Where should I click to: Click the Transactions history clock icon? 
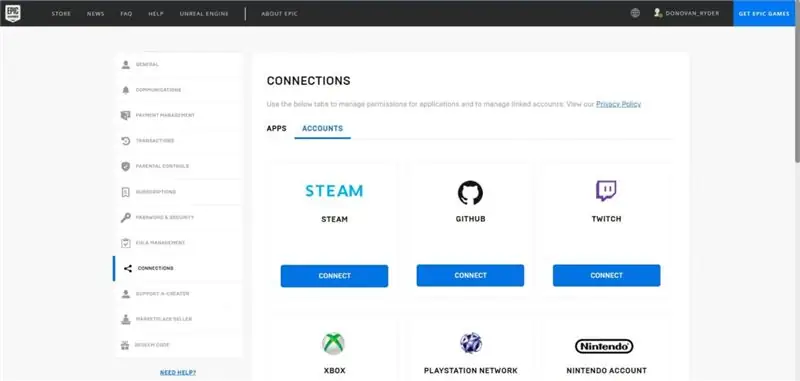126,141
